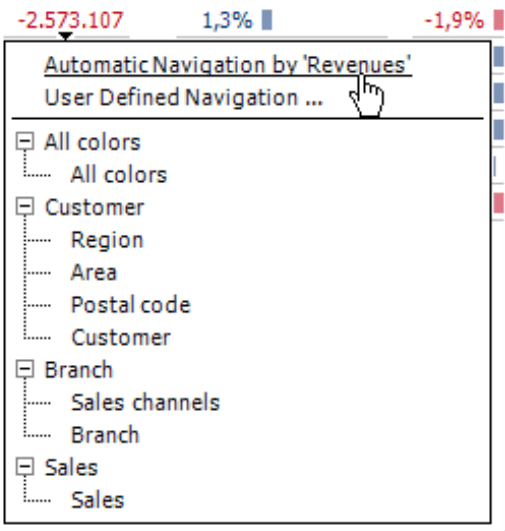
Task: Collapse the Branch tree group
Action: coord(25,369)
